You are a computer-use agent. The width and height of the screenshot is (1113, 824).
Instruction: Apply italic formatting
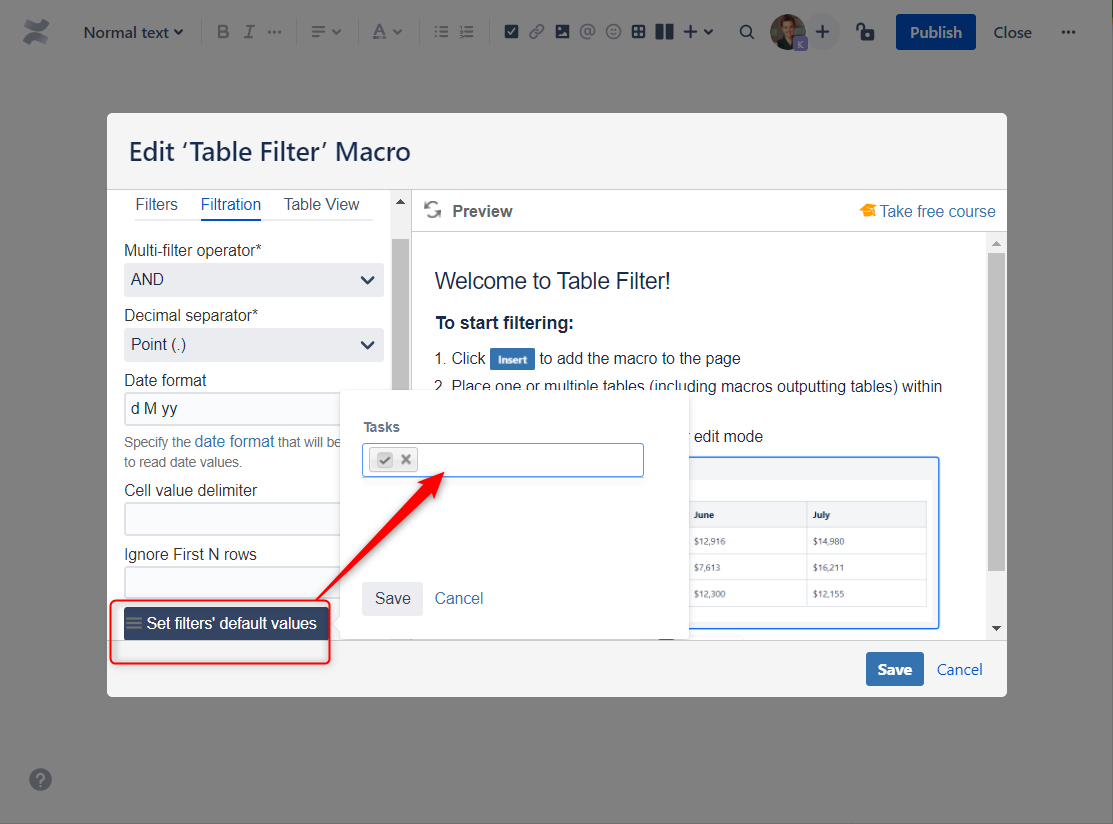coord(249,31)
